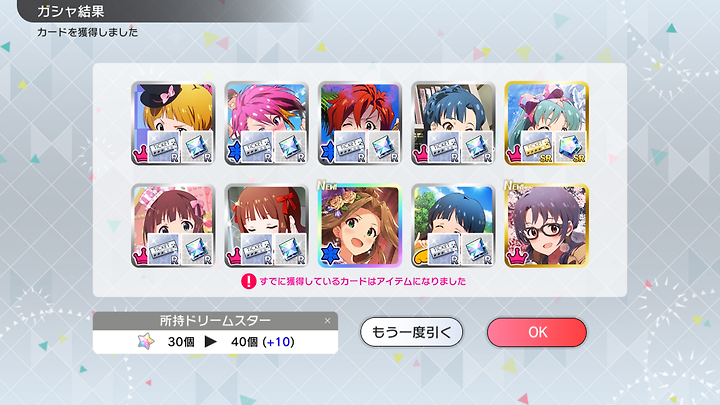The image size is (720, 405).
Task: Select the gold SR teal twin-tail card
Action: click(x=546, y=124)
